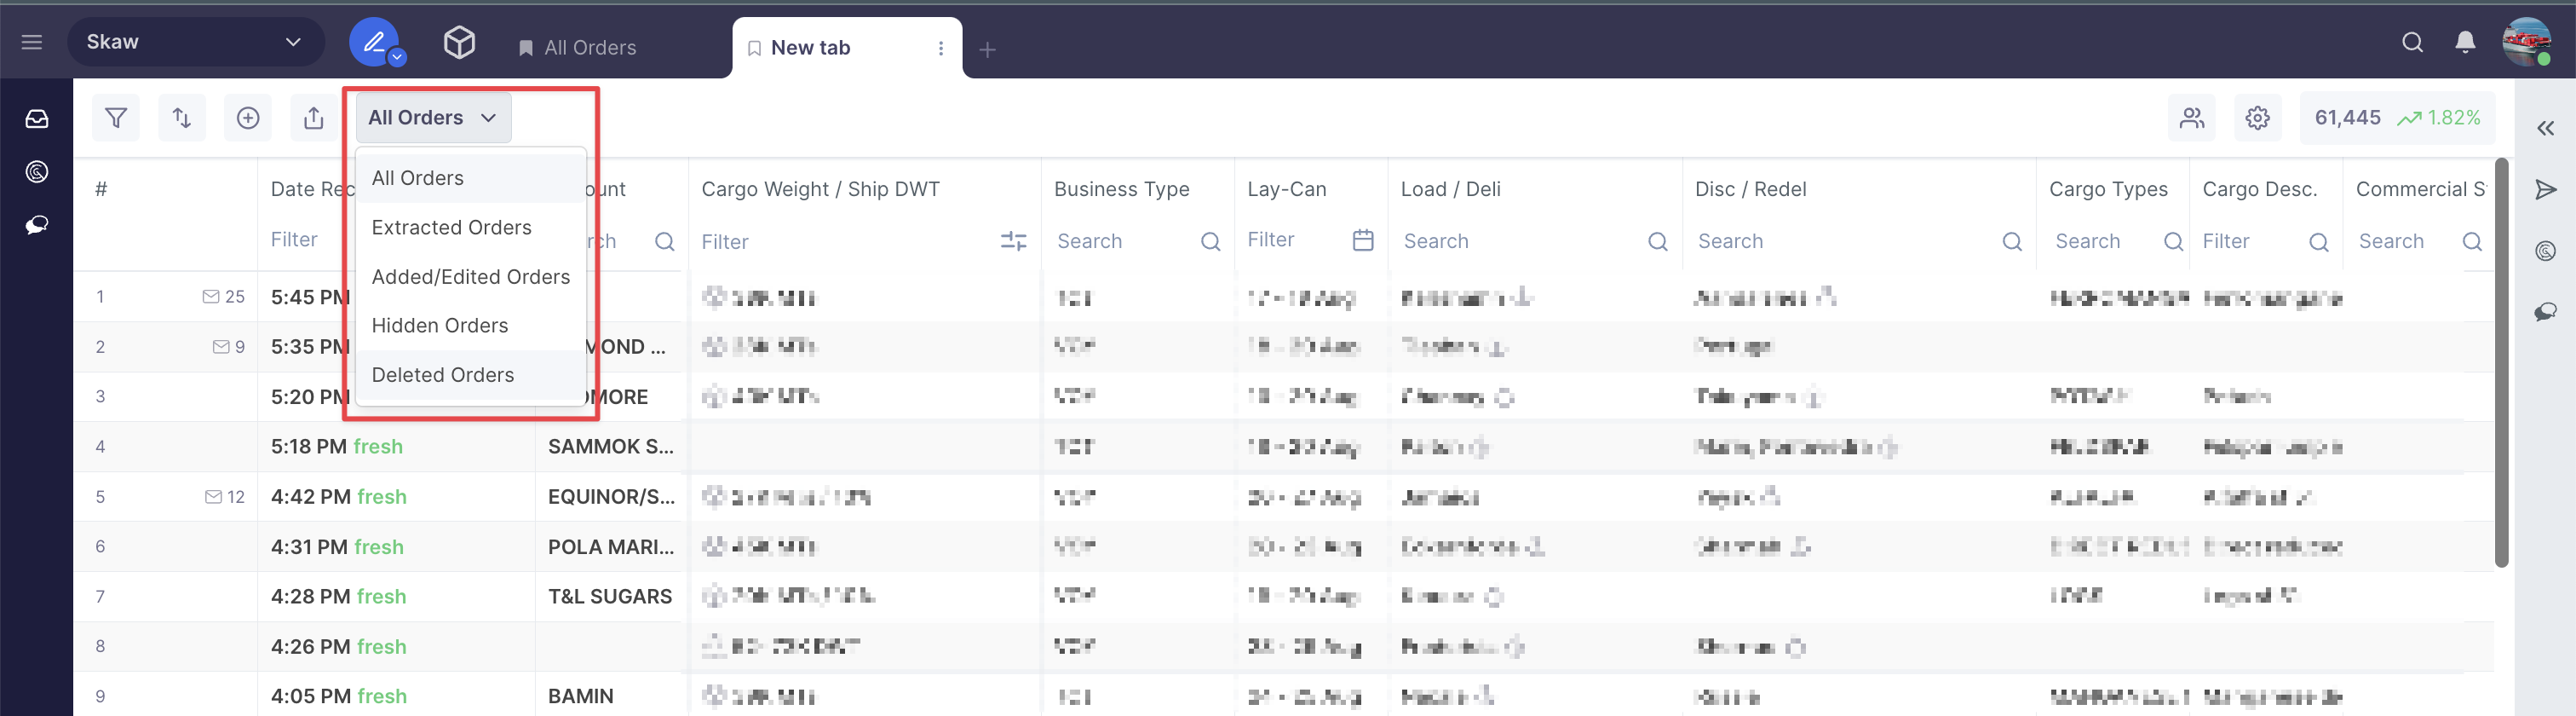Open the inbox icon in left sidebar
The height and width of the screenshot is (716, 2576).
coord(37,119)
